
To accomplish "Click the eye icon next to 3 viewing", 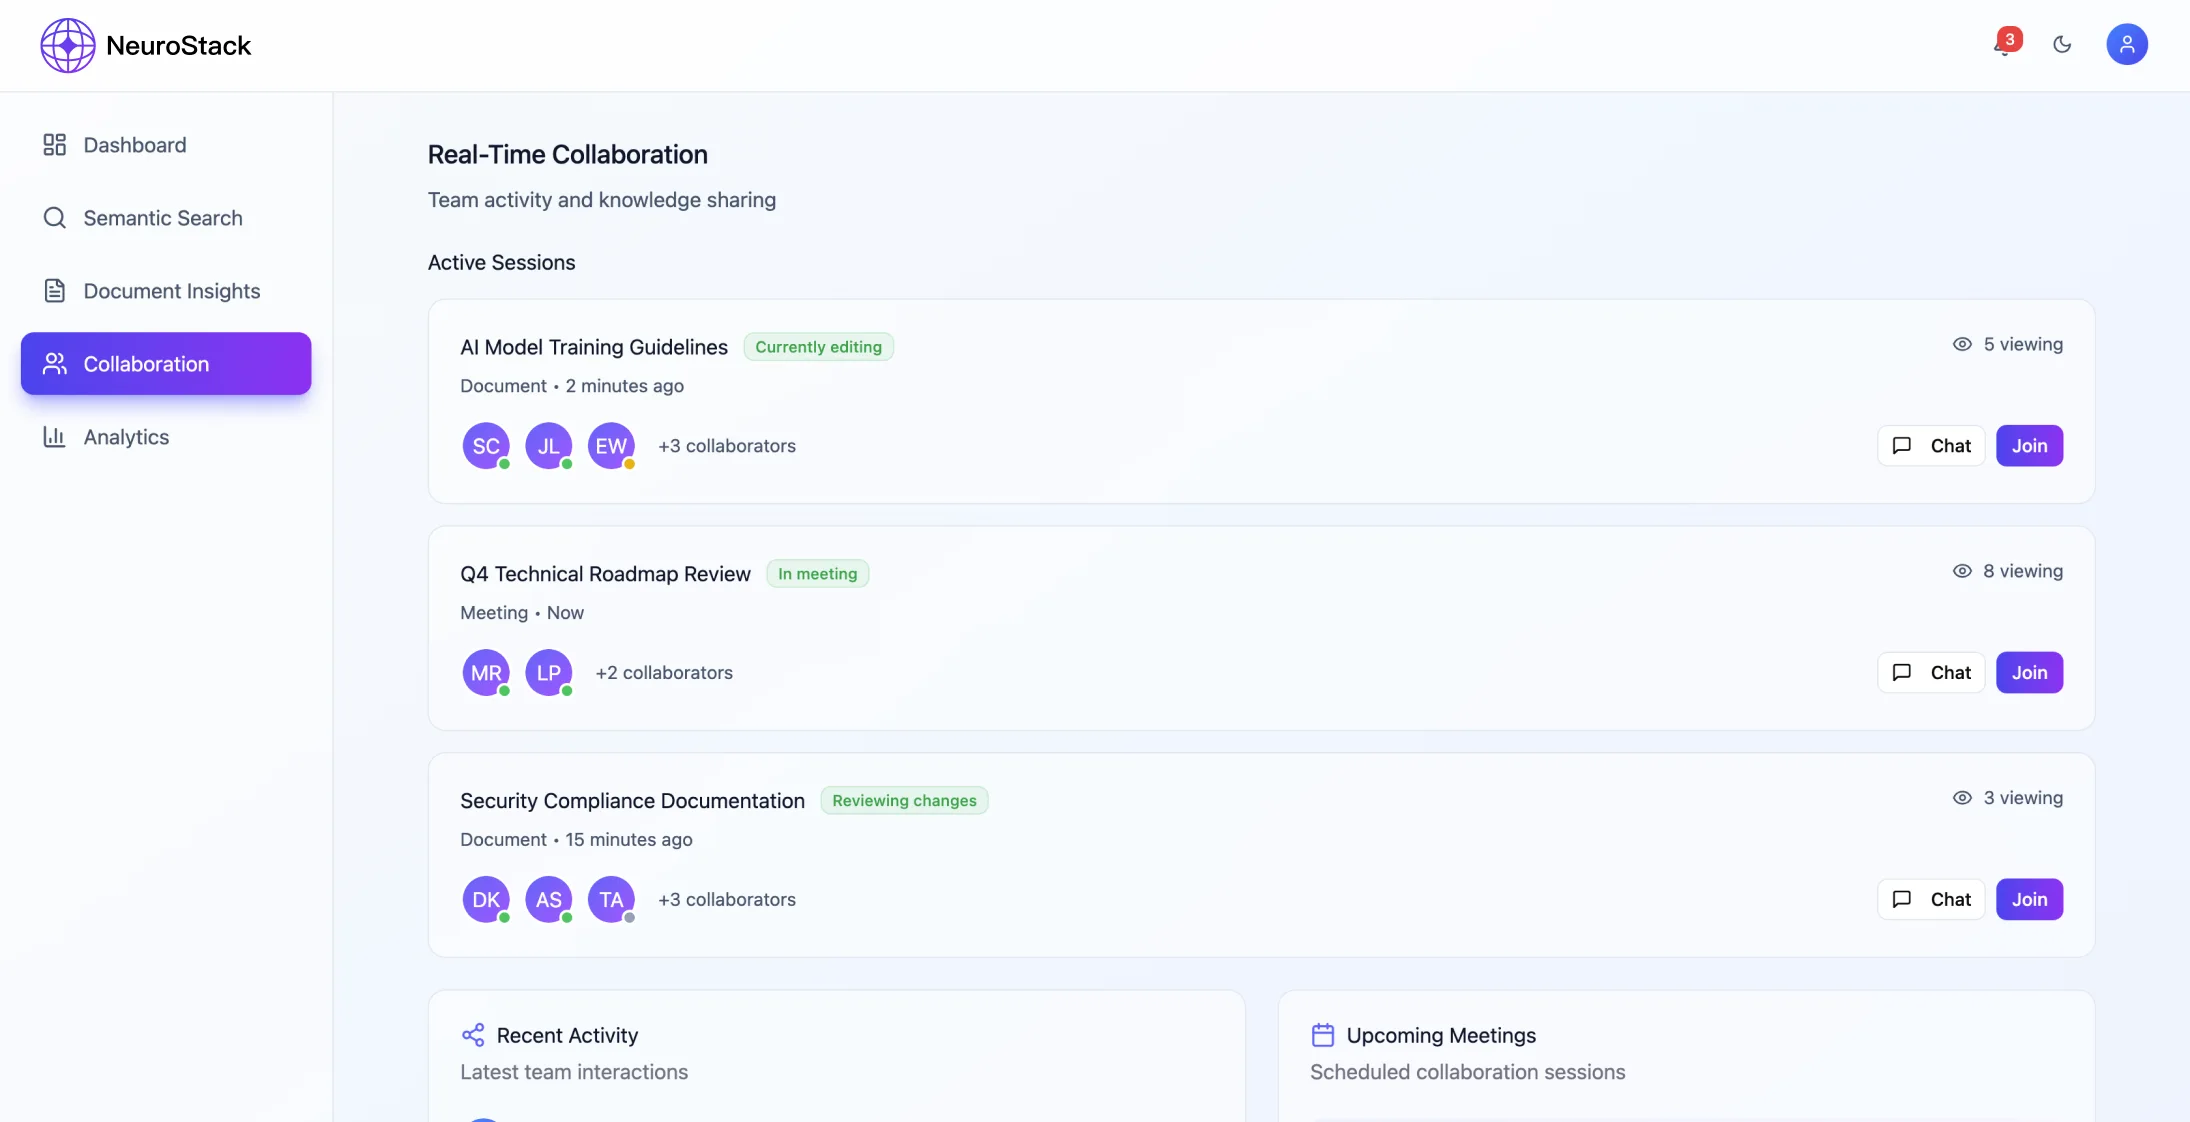I will [x=1961, y=797].
